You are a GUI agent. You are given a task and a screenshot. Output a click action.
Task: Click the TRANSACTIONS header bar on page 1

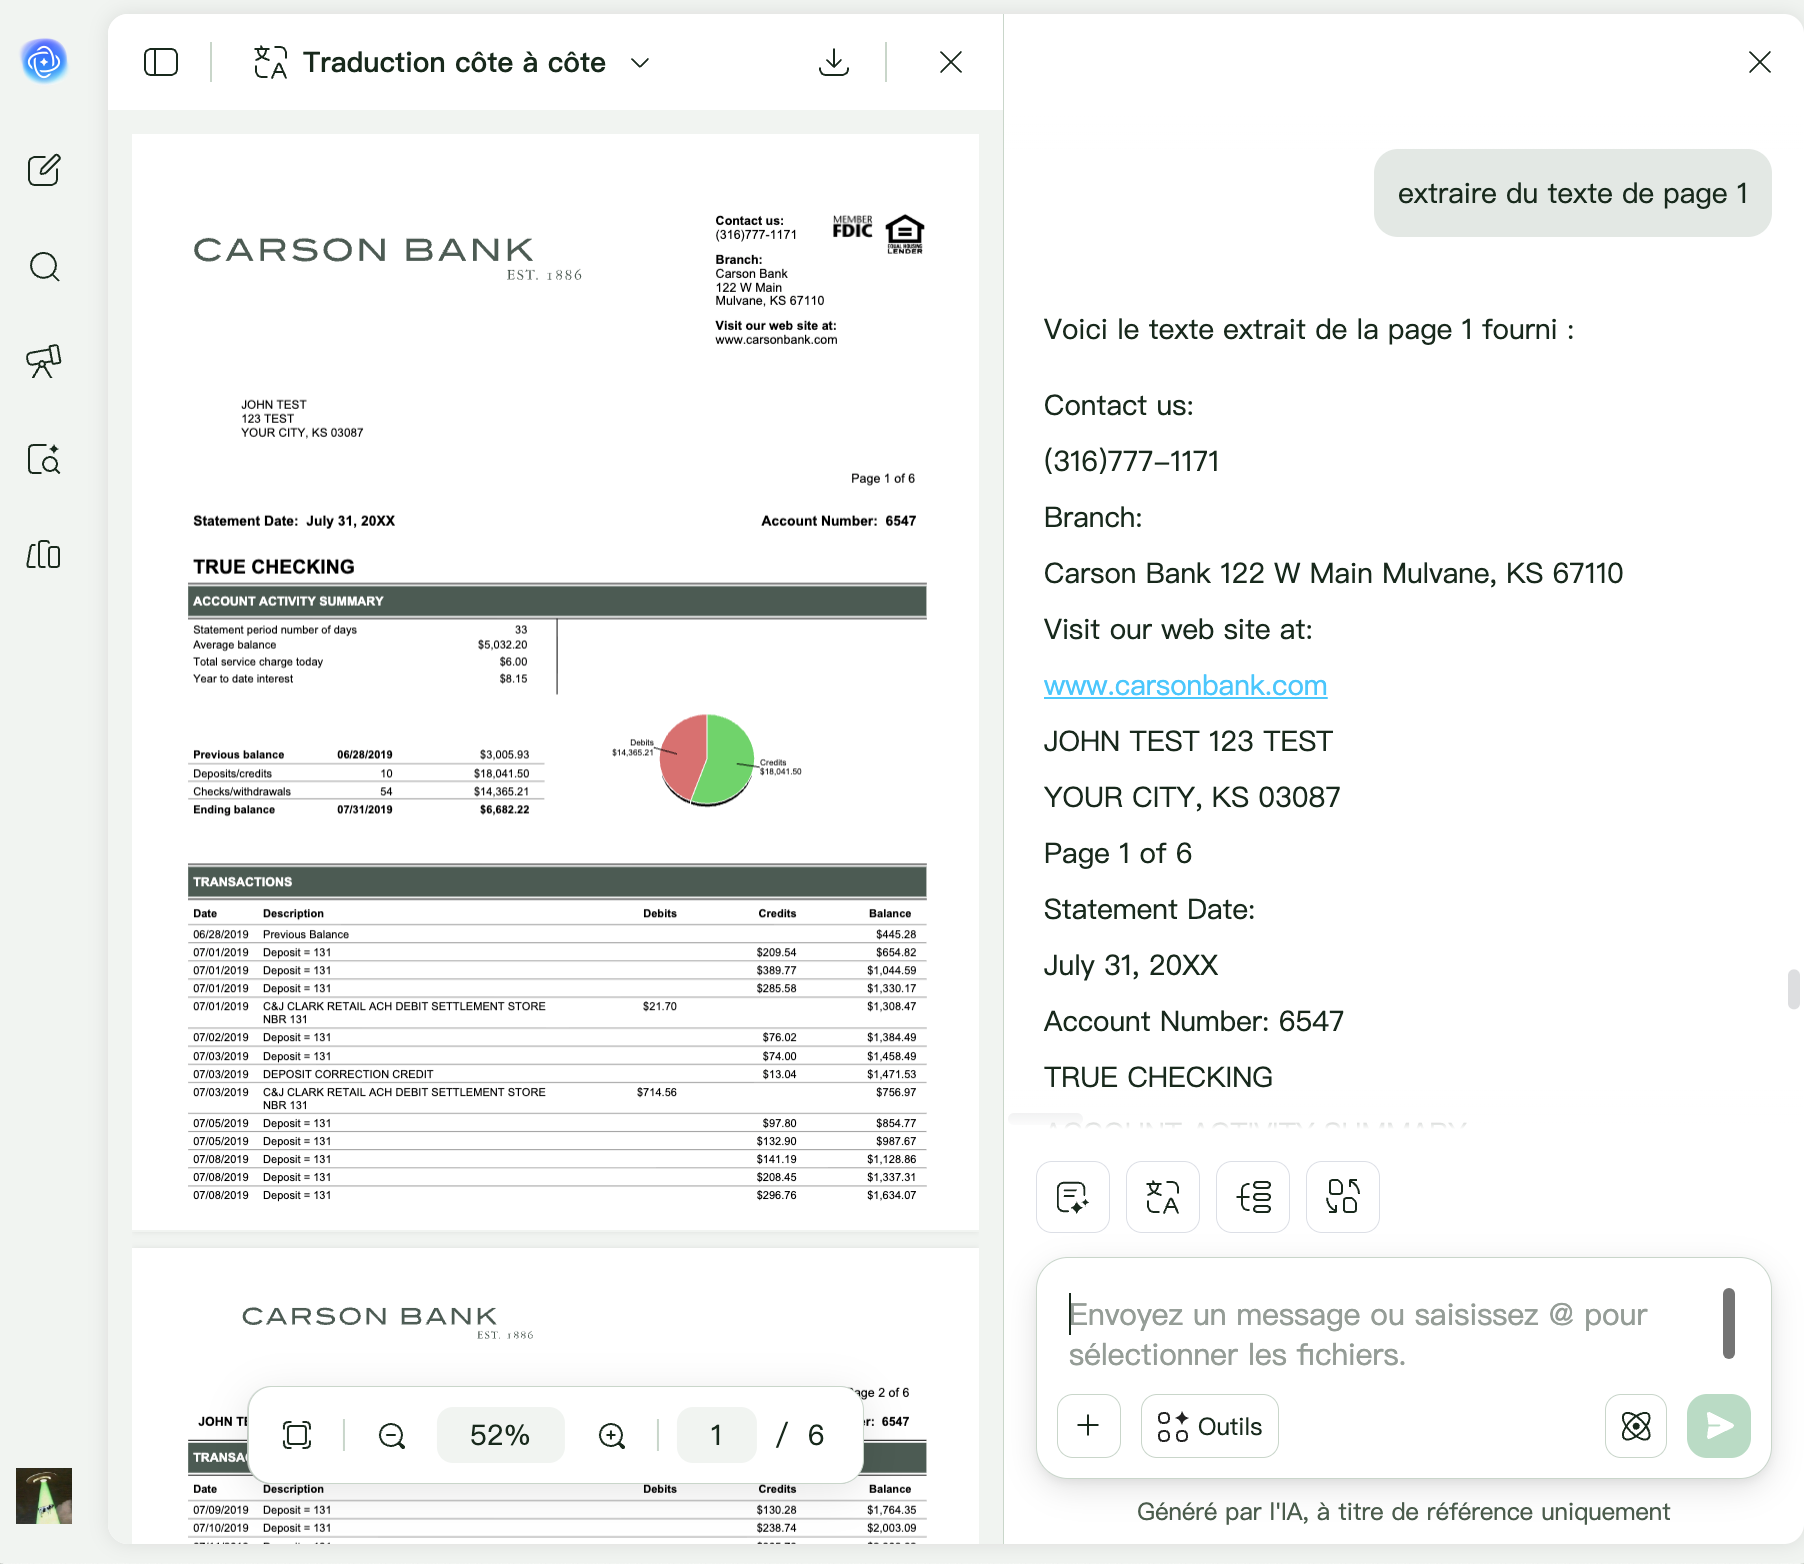click(x=557, y=882)
